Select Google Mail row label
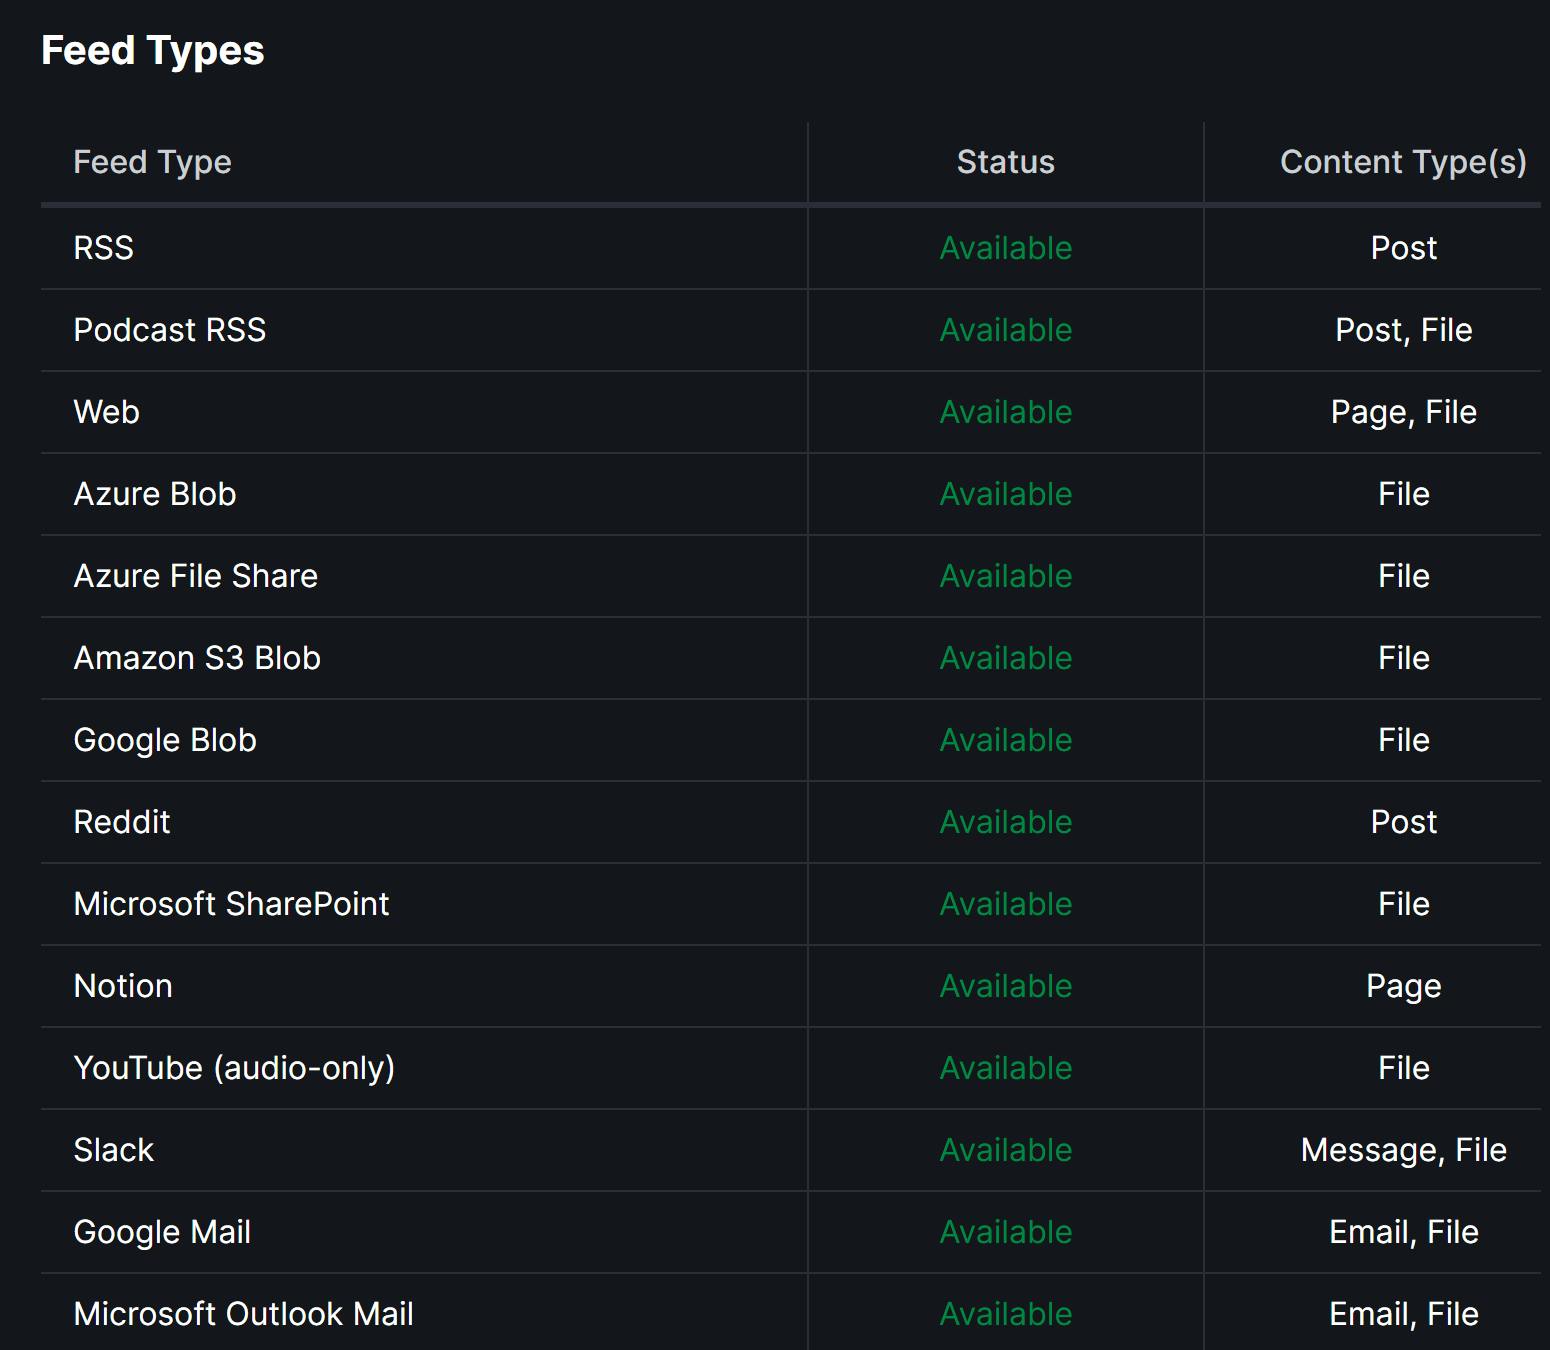Screen dimensions: 1550x1350 [162, 1232]
